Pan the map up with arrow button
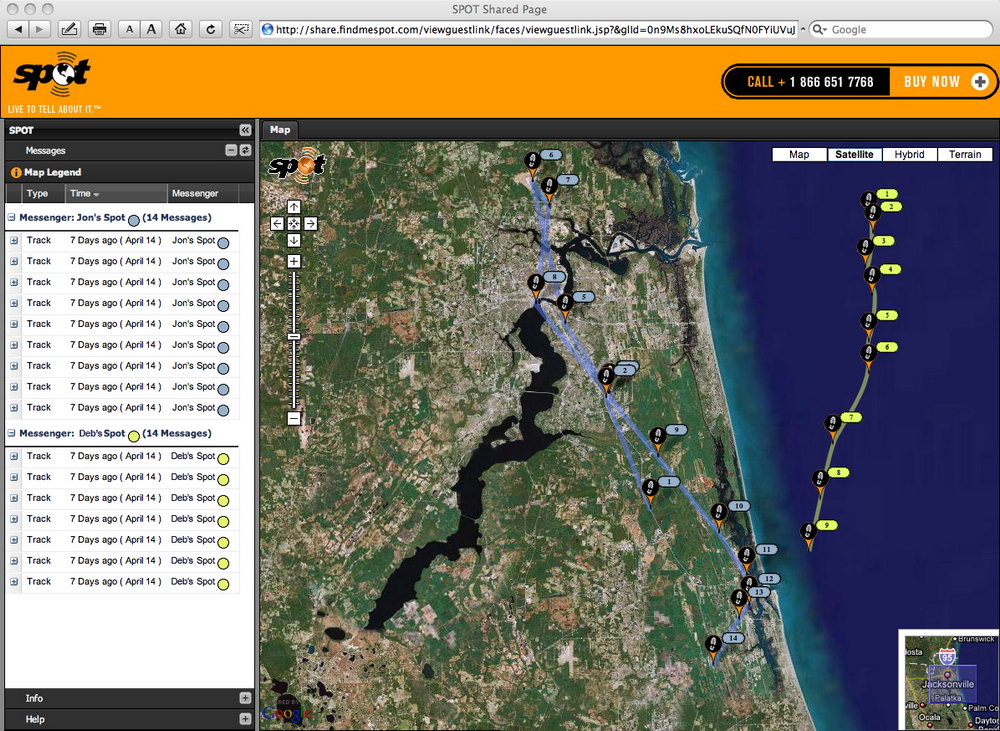The height and width of the screenshot is (731, 1000). click(294, 207)
